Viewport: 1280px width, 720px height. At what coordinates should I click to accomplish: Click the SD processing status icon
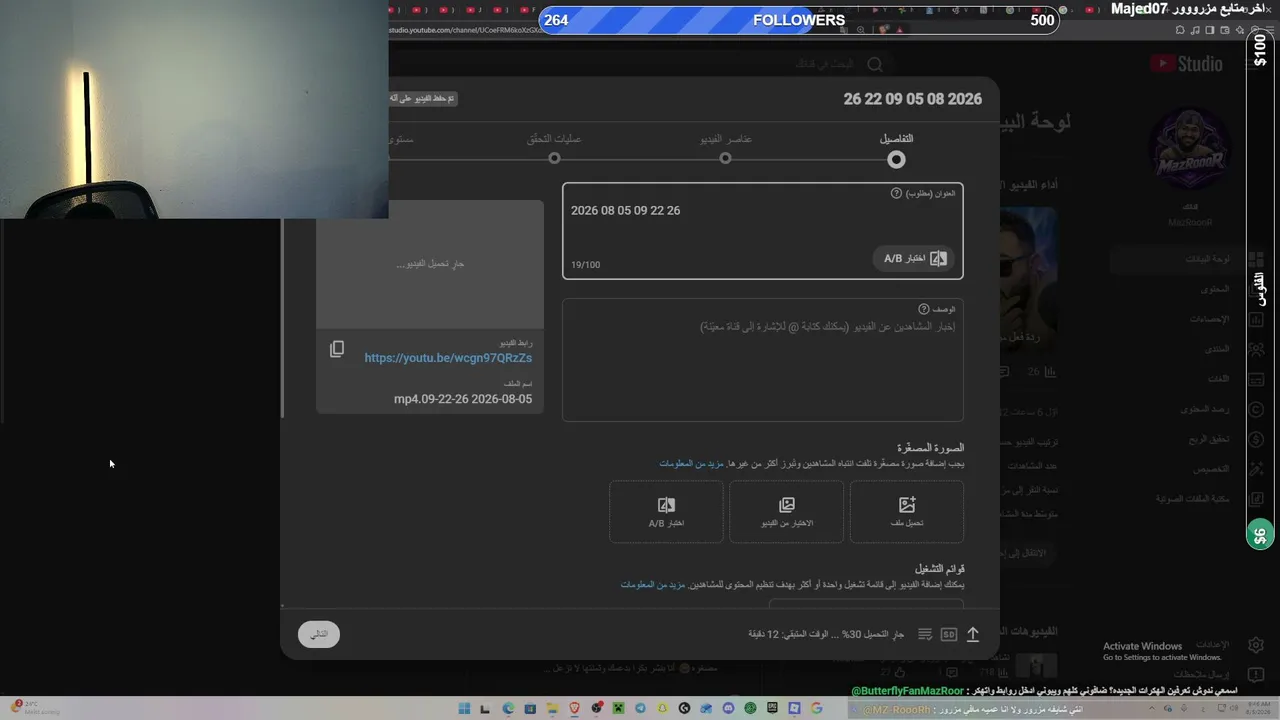pyautogui.click(x=949, y=634)
